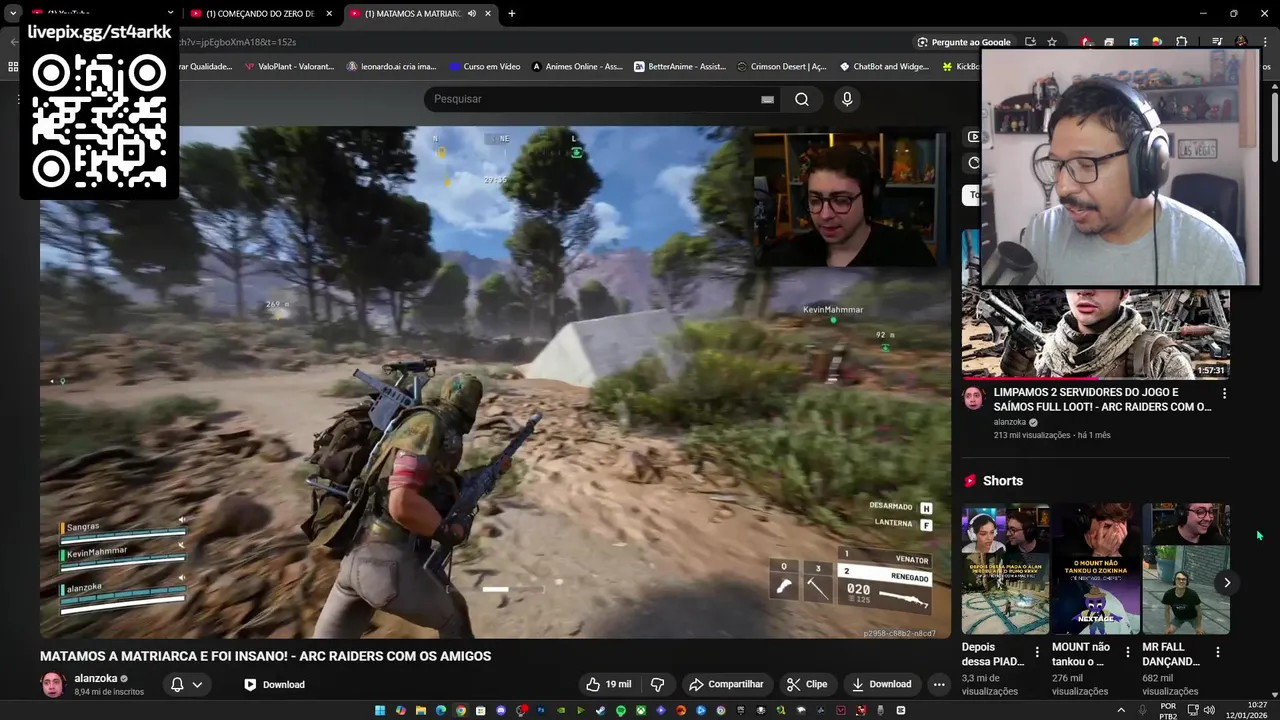Viewport: 1280px width, 720px height.
Task: Open alanzoka channel under the suggested video
Action: click(x=1009, y=422)
